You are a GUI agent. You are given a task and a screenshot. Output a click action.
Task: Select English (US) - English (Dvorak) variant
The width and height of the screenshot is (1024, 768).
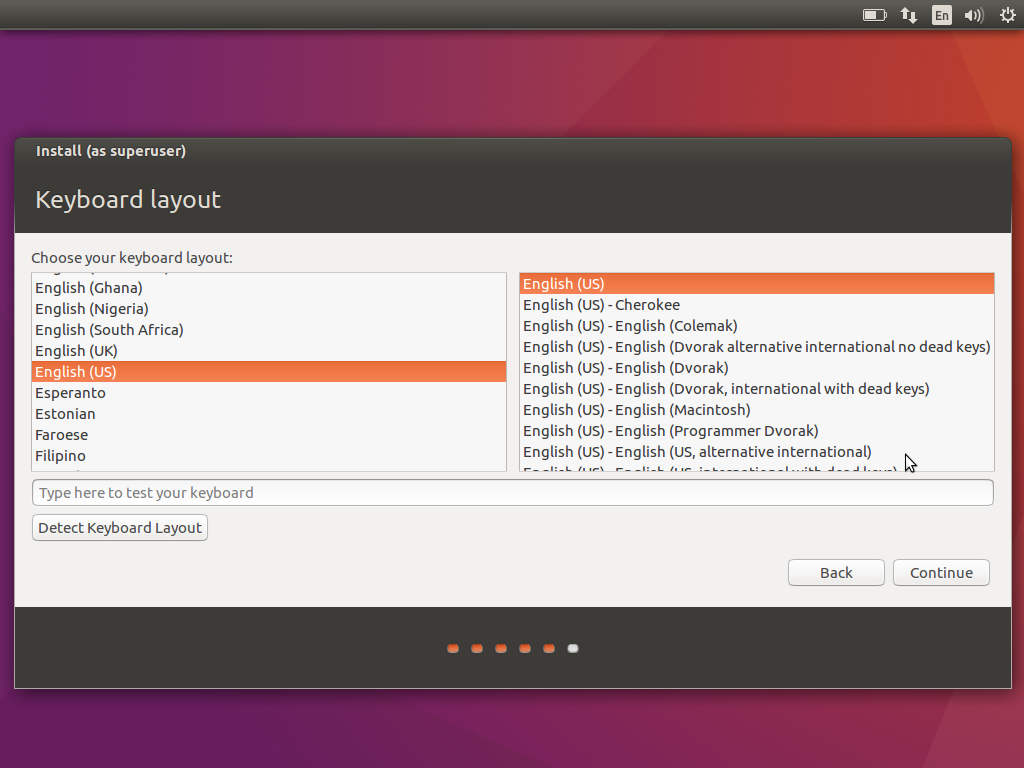pos(757,368)
